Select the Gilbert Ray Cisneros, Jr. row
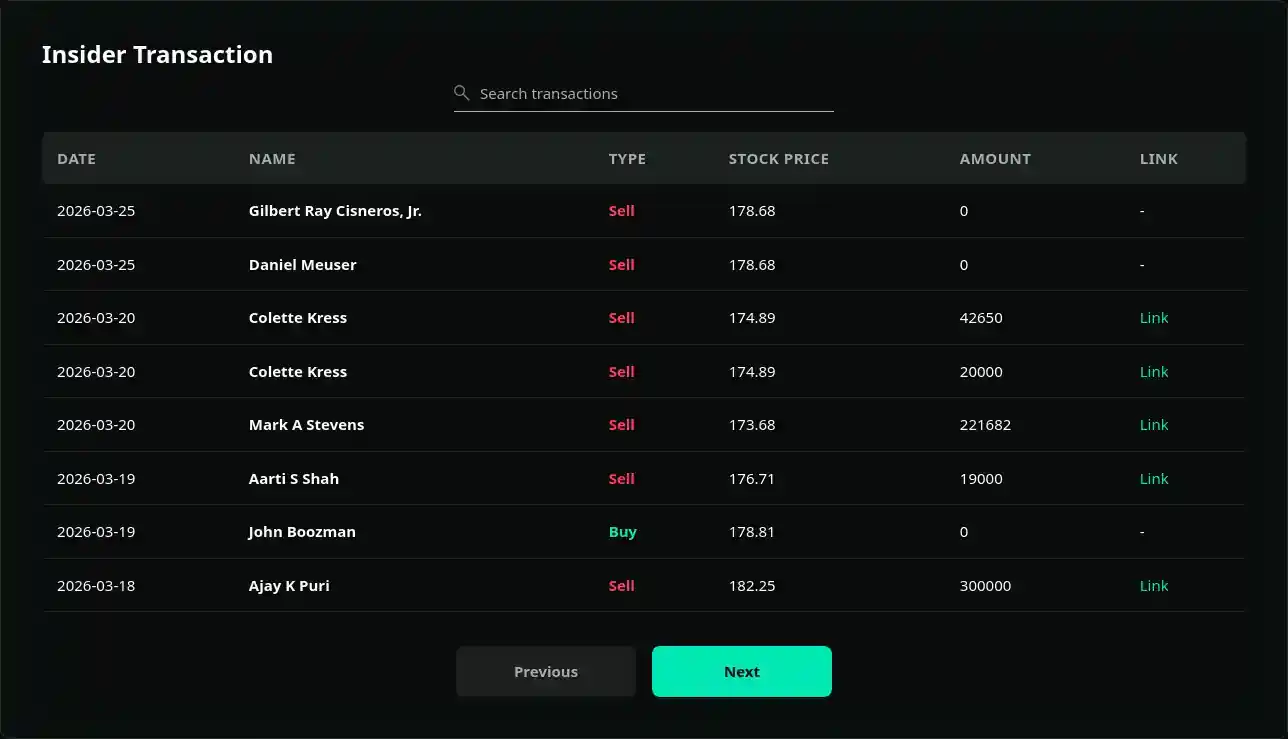Screen dimensions: 1288x739 tap(644, 211)
